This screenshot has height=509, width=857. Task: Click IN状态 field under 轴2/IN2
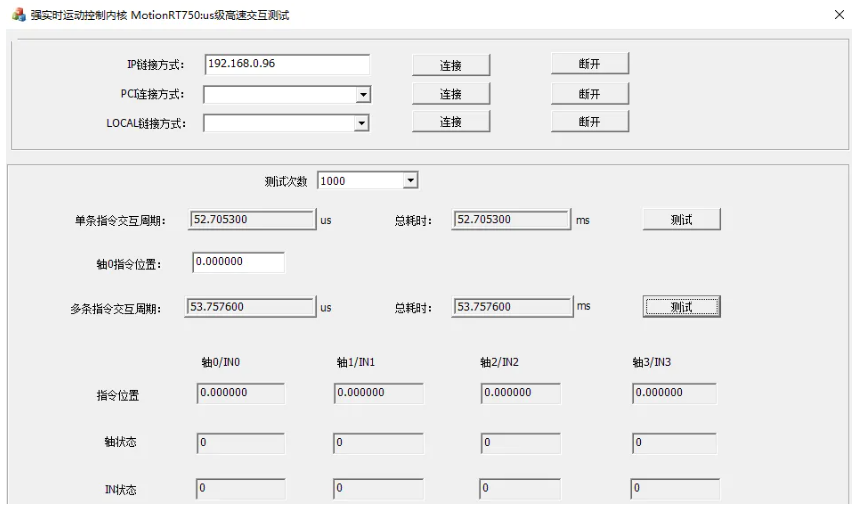pyautogui.click(x=520, y=489)
